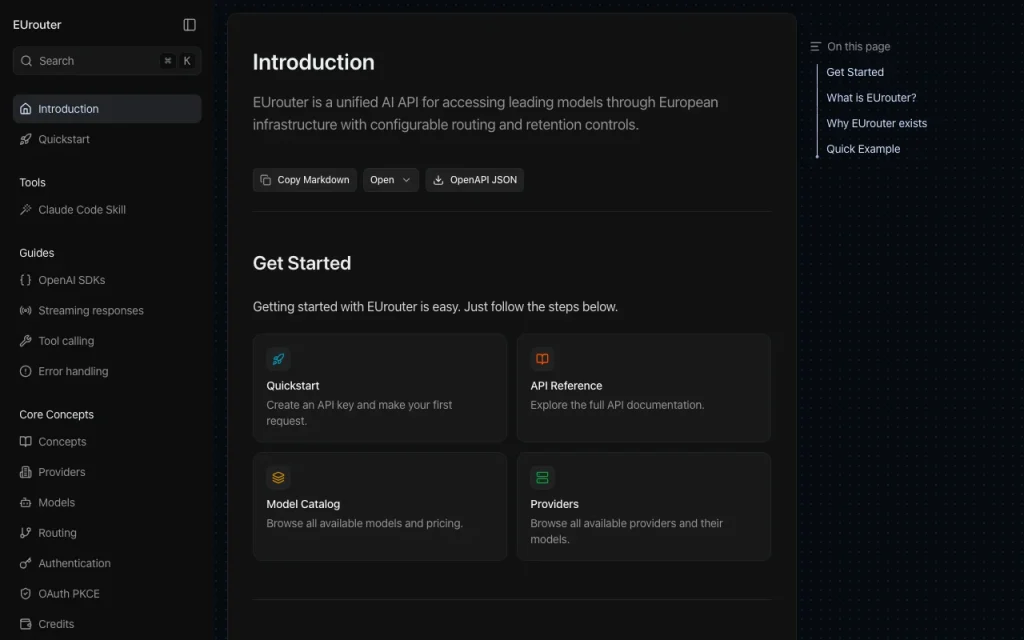The width and height of the screenshot is (1024, 640).
Task: Click the yellow layers icon in Model Catalog card
Action: [278, 477]
